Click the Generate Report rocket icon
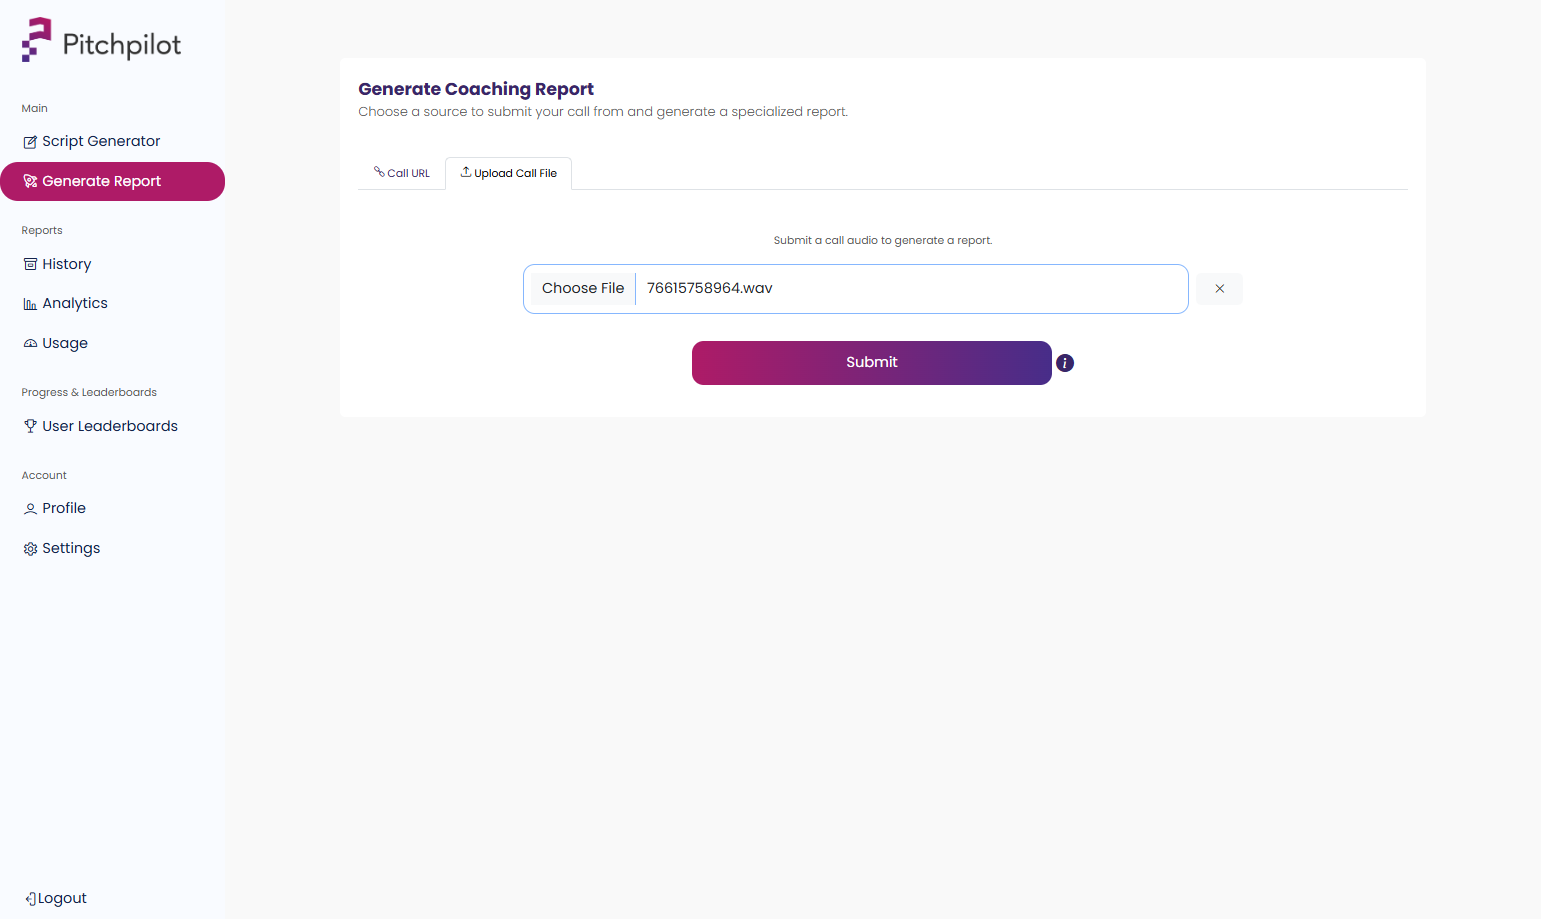This screenshot has height=919, width=1541. [x=30, y=181]
